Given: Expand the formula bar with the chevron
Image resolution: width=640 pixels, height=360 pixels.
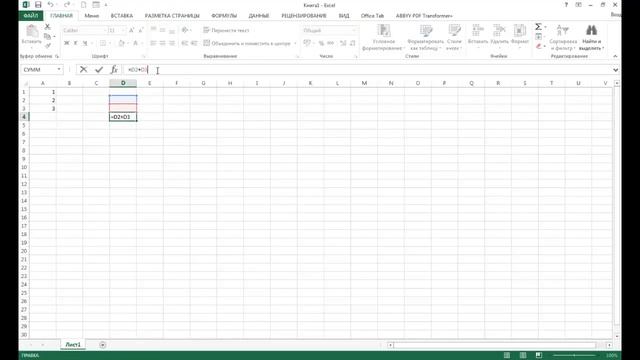Looking at the screenshot, I should tap(616, 70).
